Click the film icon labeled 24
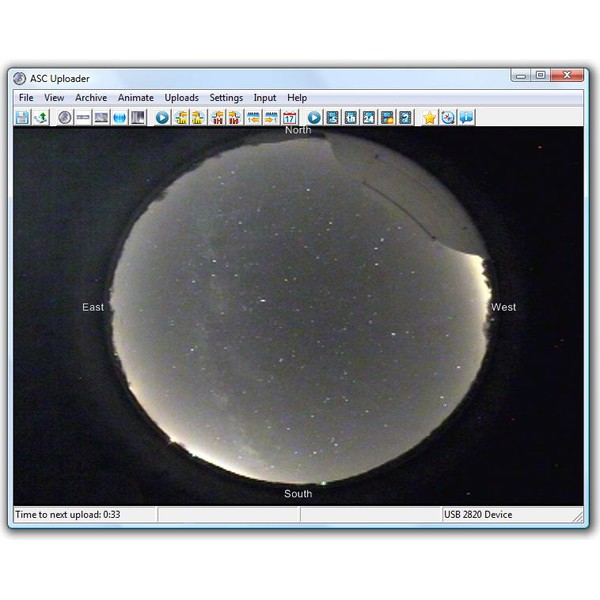The height and width of the screenshot is (600, 600). 368,118
